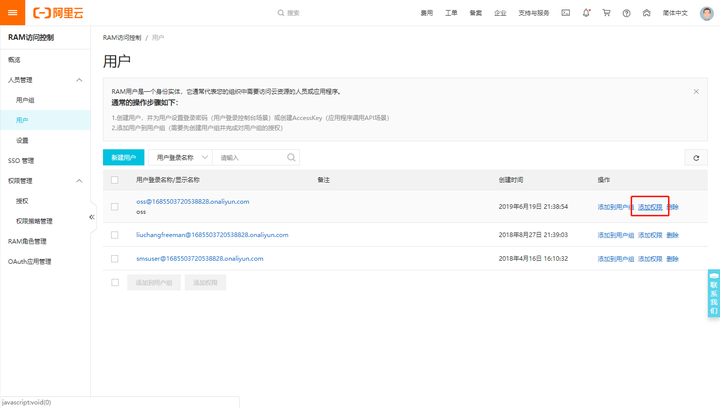Open the Cloud Shell terminal icon
Viewport: 720px width, 408px height.
(566, 13)
